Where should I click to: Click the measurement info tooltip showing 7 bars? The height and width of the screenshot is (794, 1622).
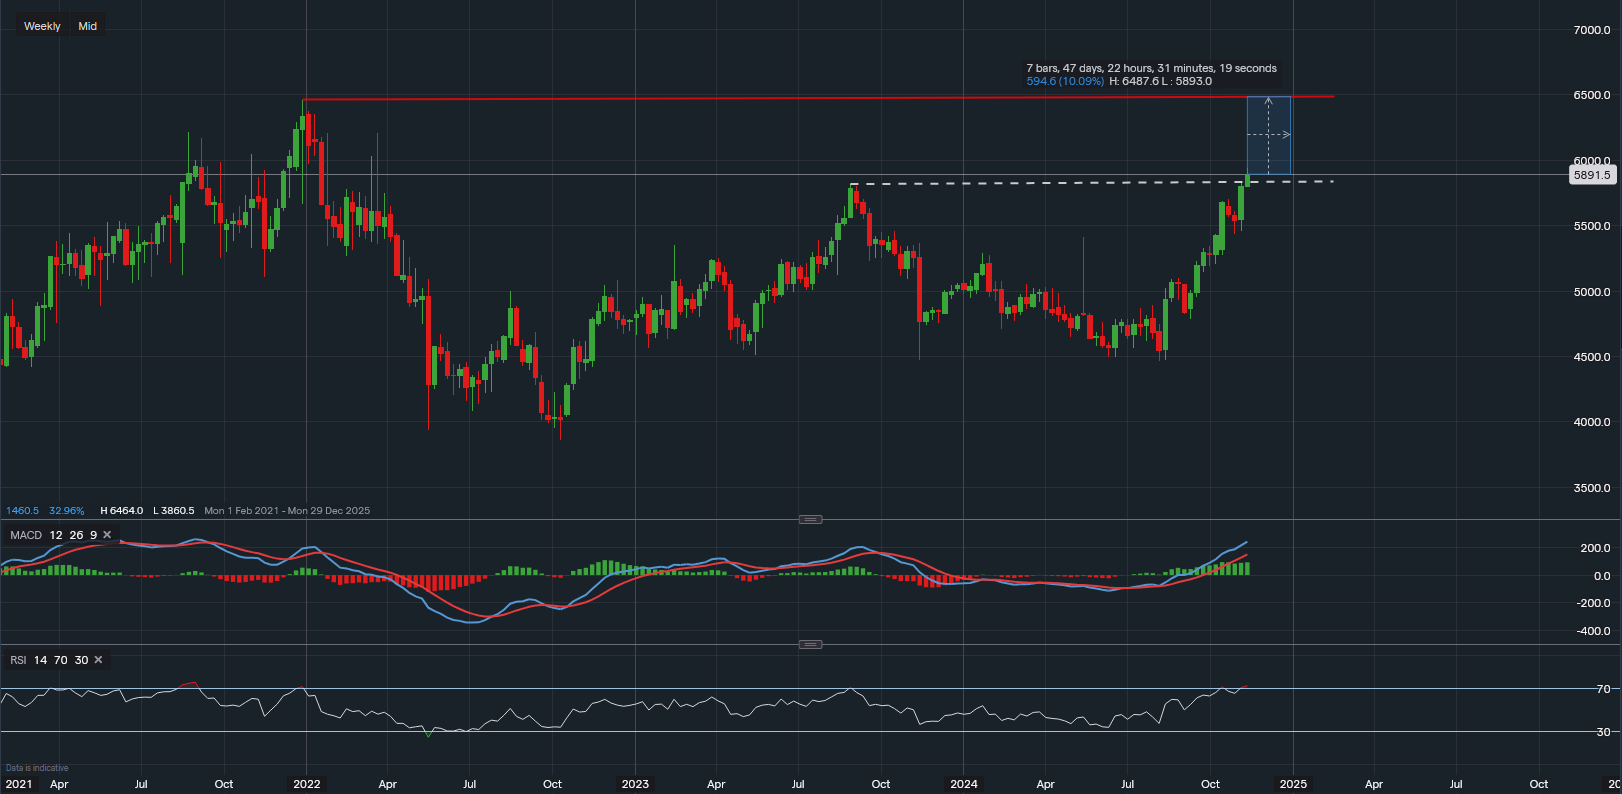(1151, 75)
